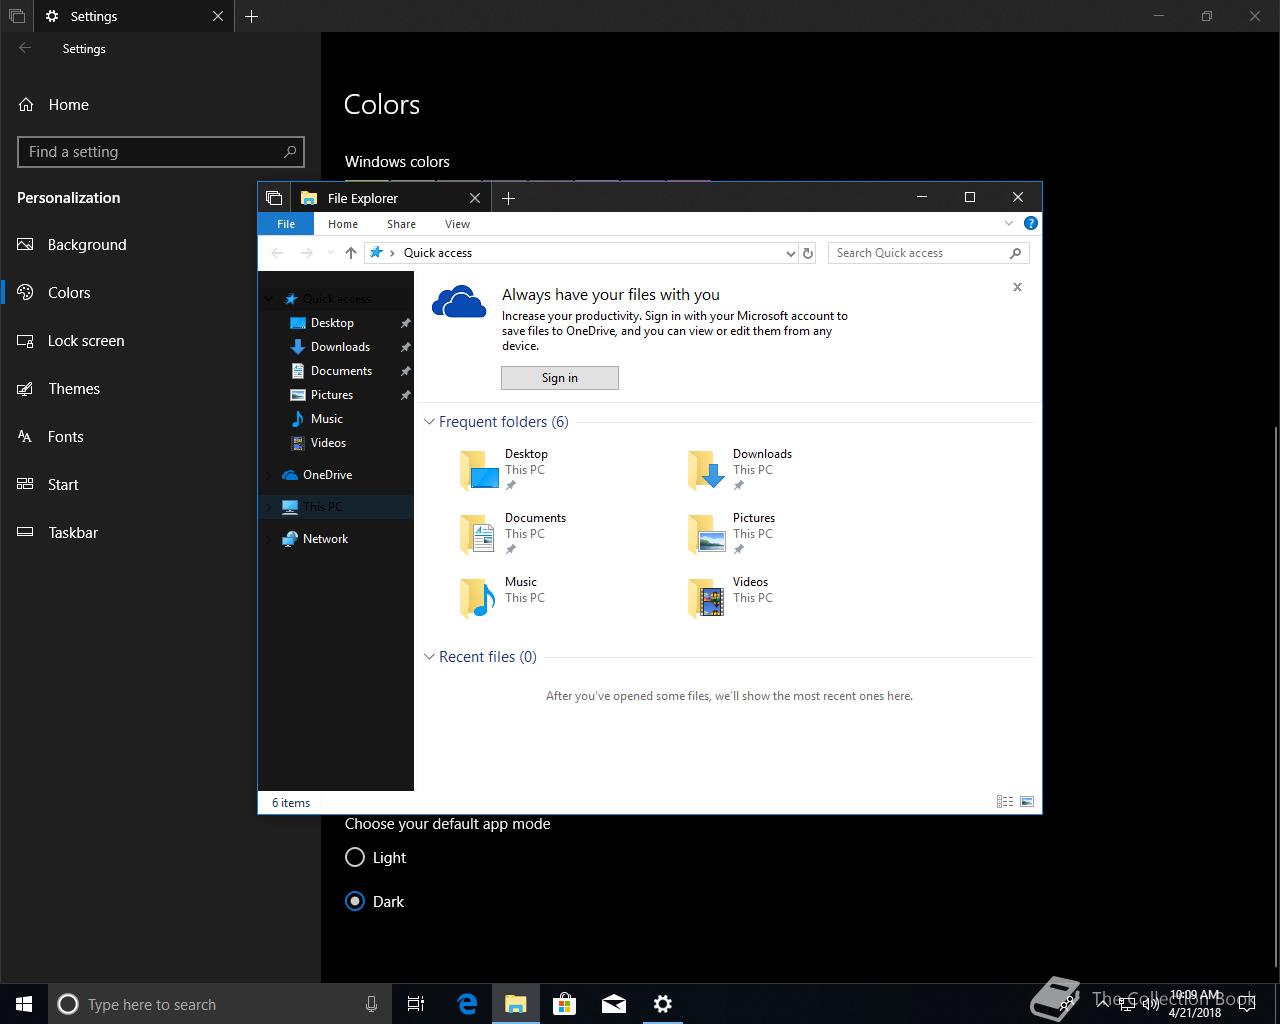Collapse the Recent files section
Screen dimensions: 1280x1024
click(x=430, y=657)
